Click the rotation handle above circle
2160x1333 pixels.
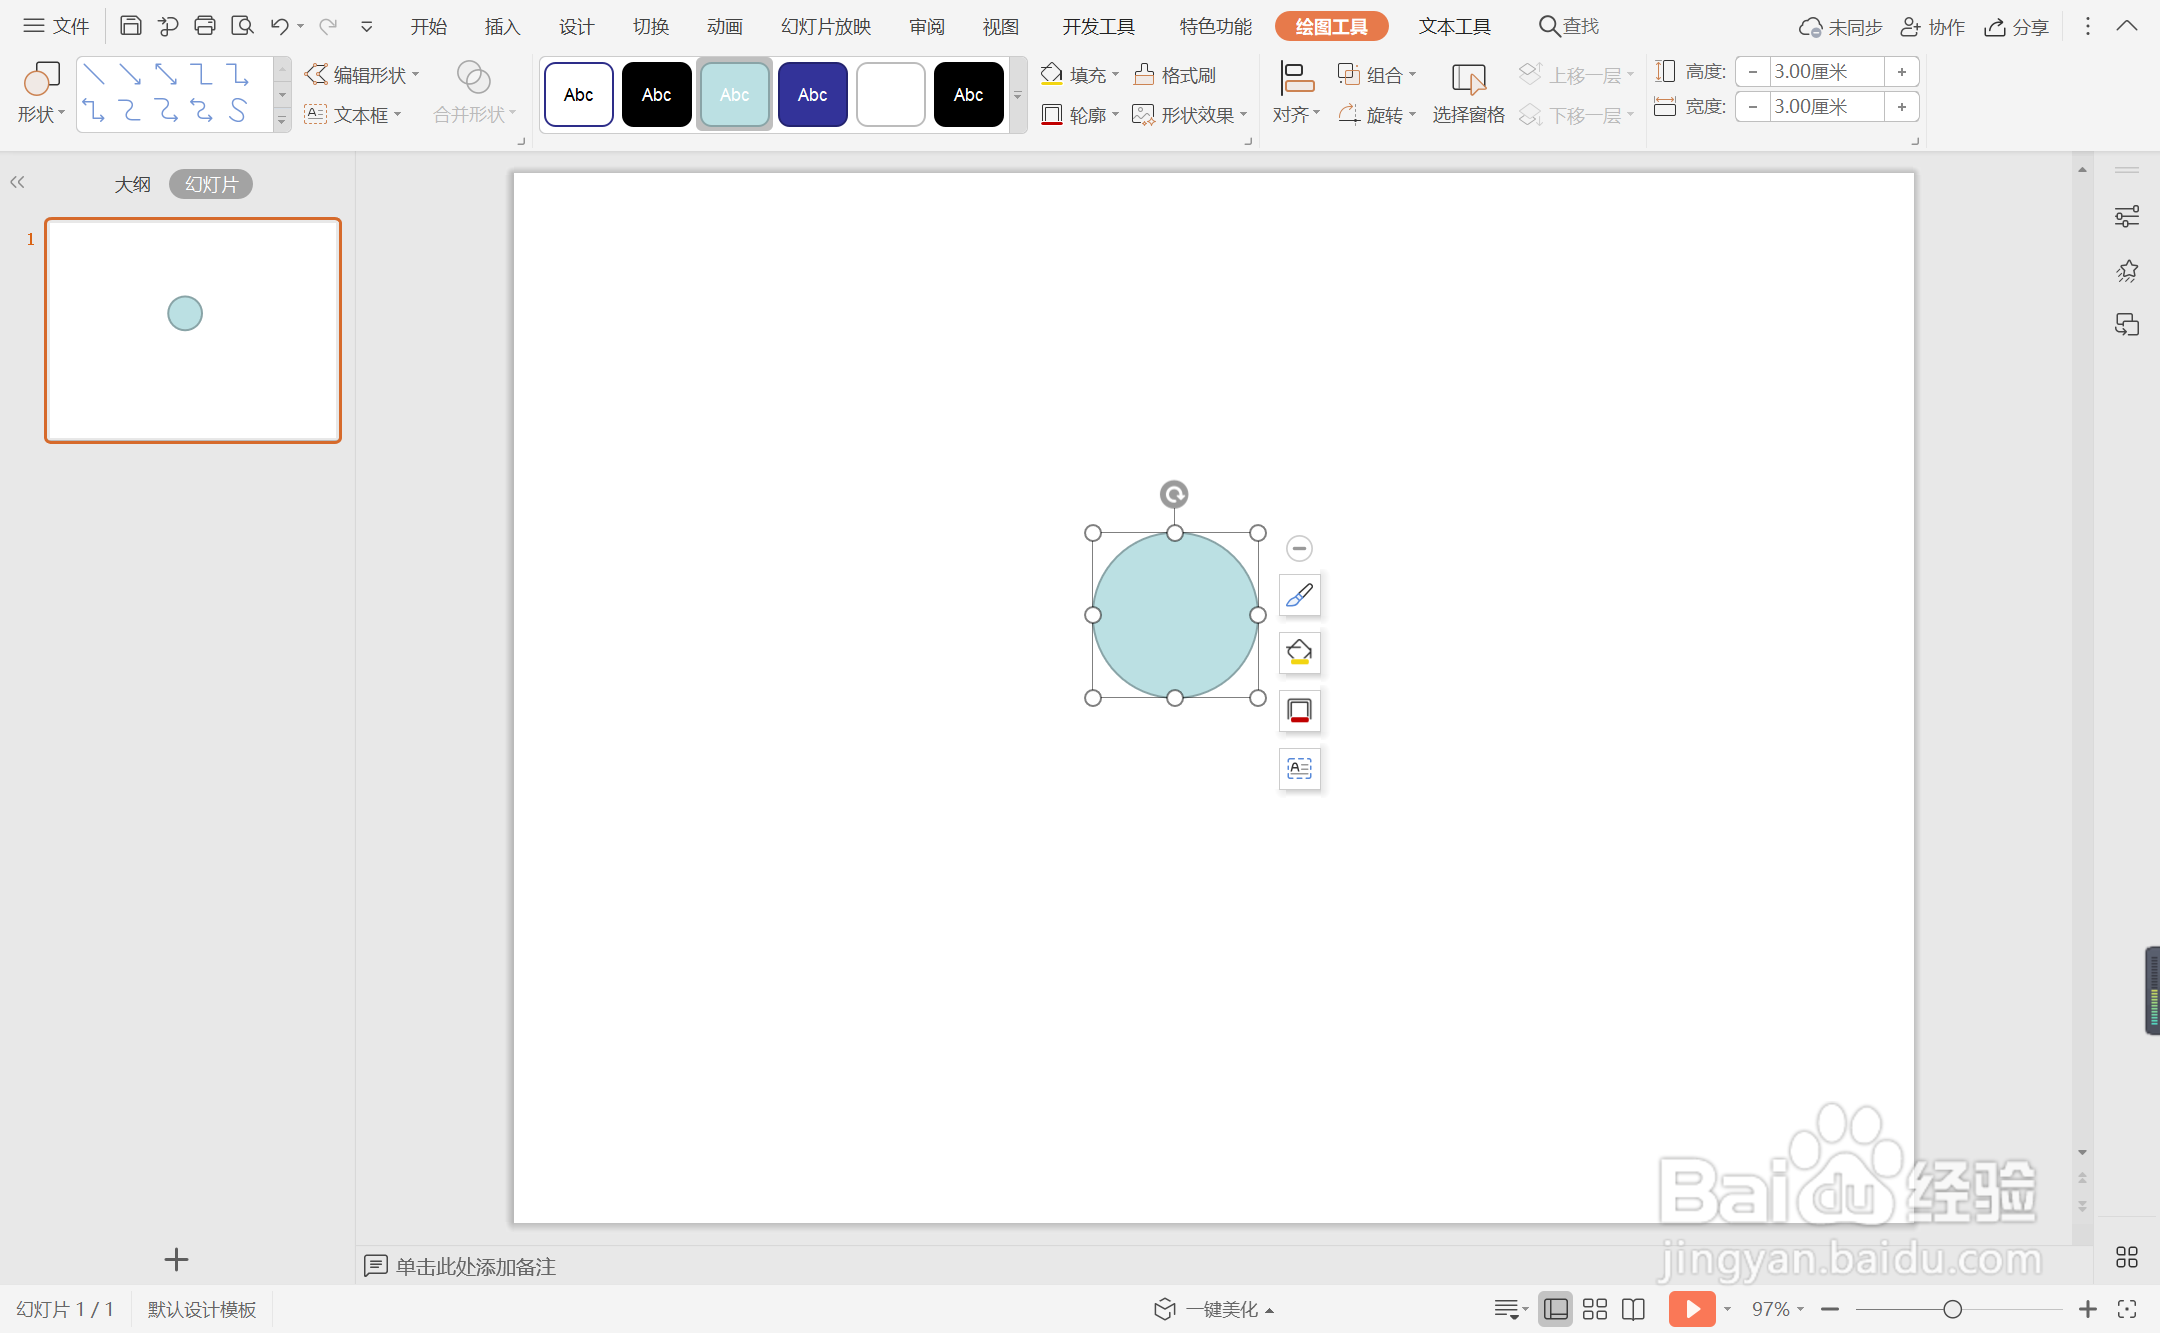(x=1174, y=494)
